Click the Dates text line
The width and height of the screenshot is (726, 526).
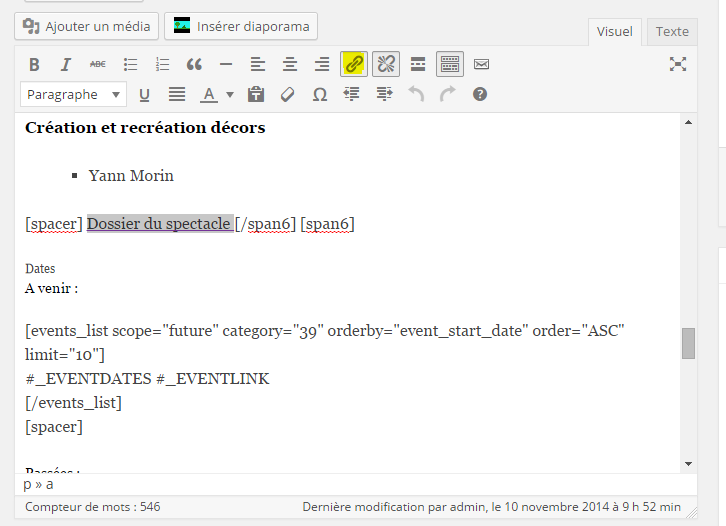click(40, 269)
